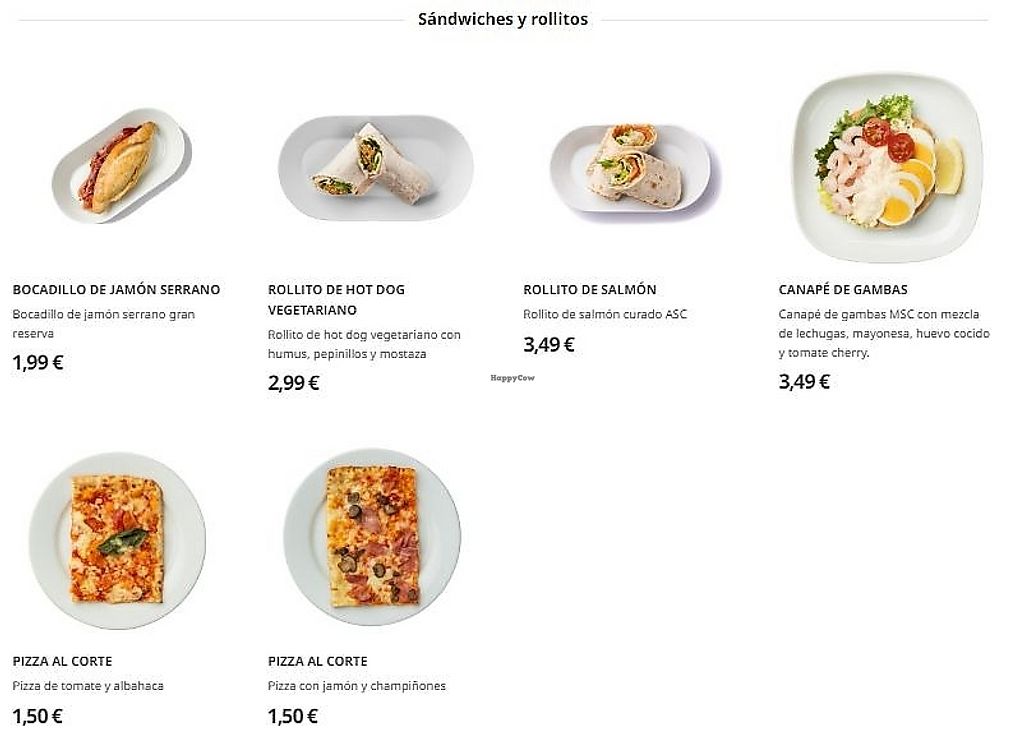1024x755 pixels.
Task: Open the ROLLITO DE SALMÓN product title
Action: [589, 290]
